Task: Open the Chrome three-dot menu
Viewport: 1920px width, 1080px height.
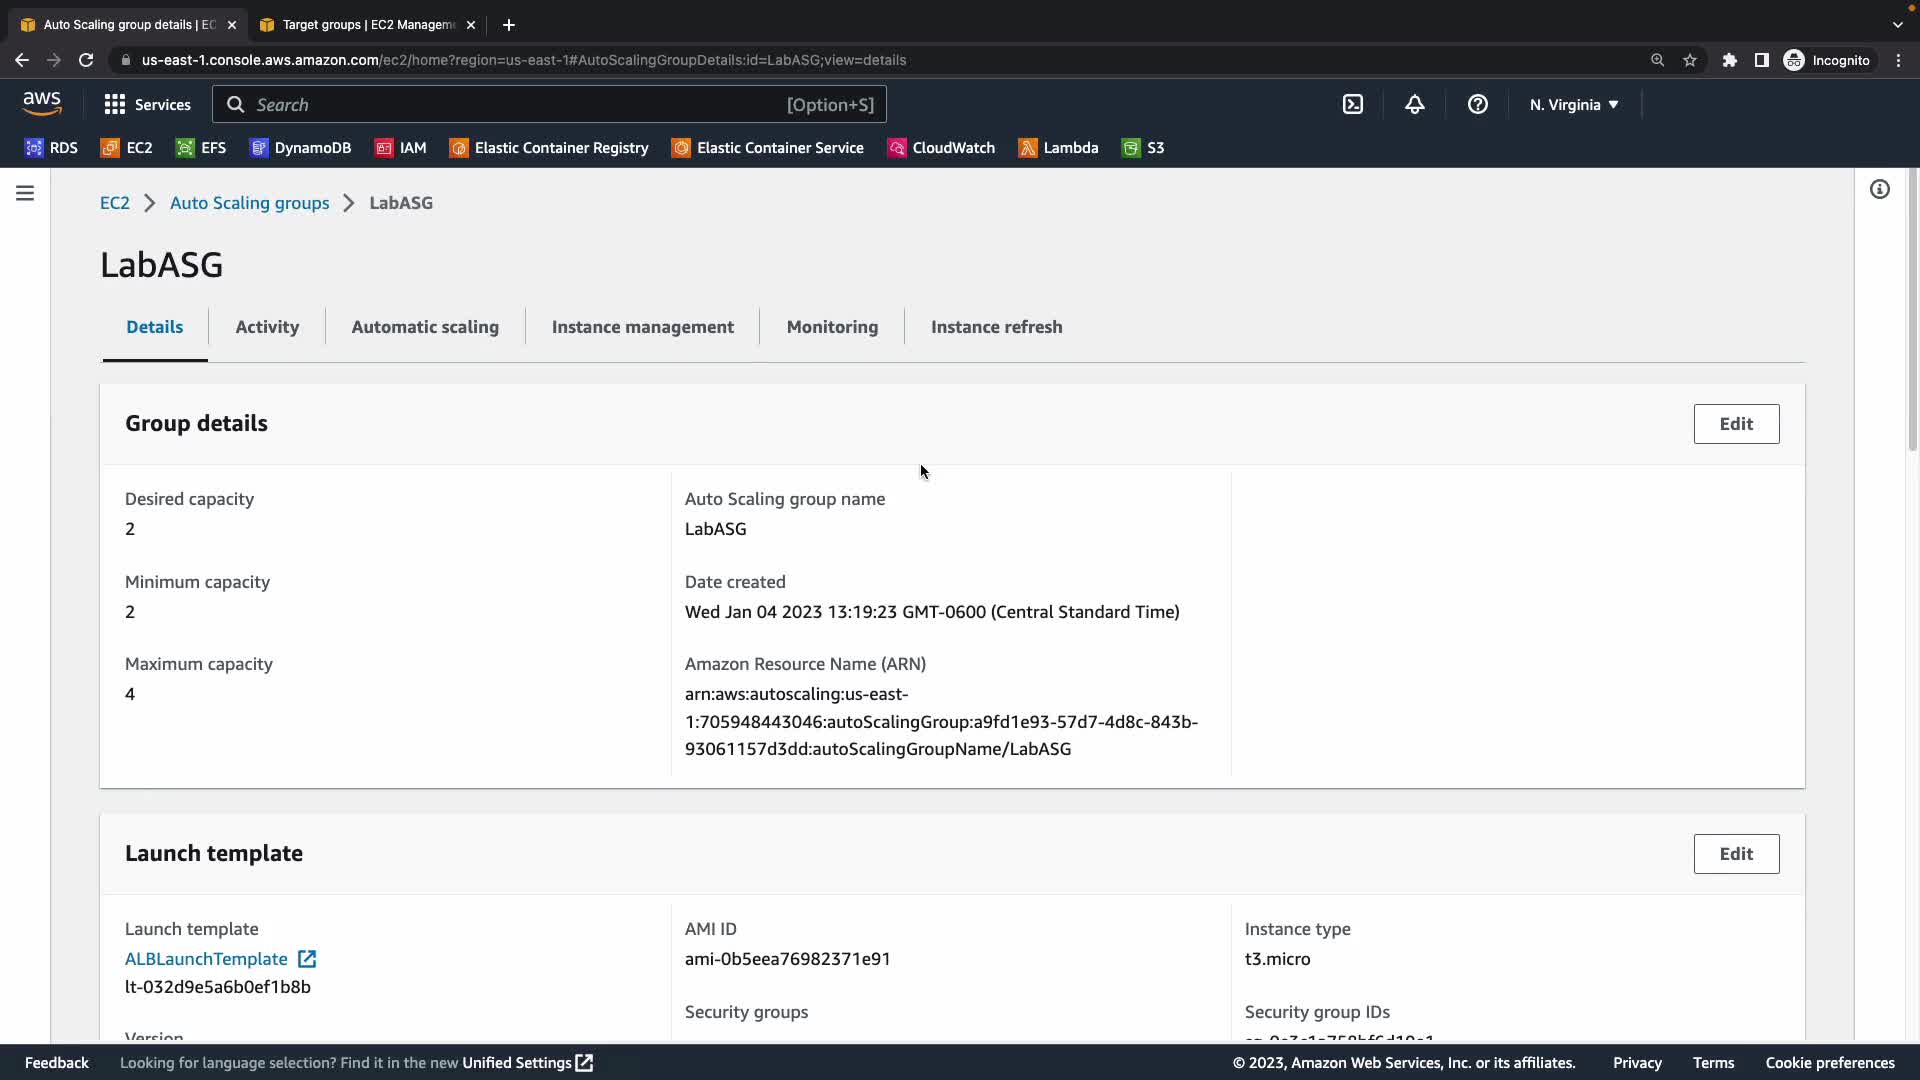Action: pyautogui.click(x=1898, y=60)
